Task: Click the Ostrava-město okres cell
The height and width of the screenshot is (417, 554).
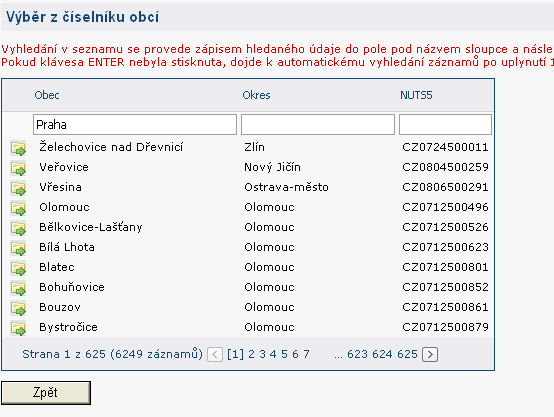Action: (286, 187)
